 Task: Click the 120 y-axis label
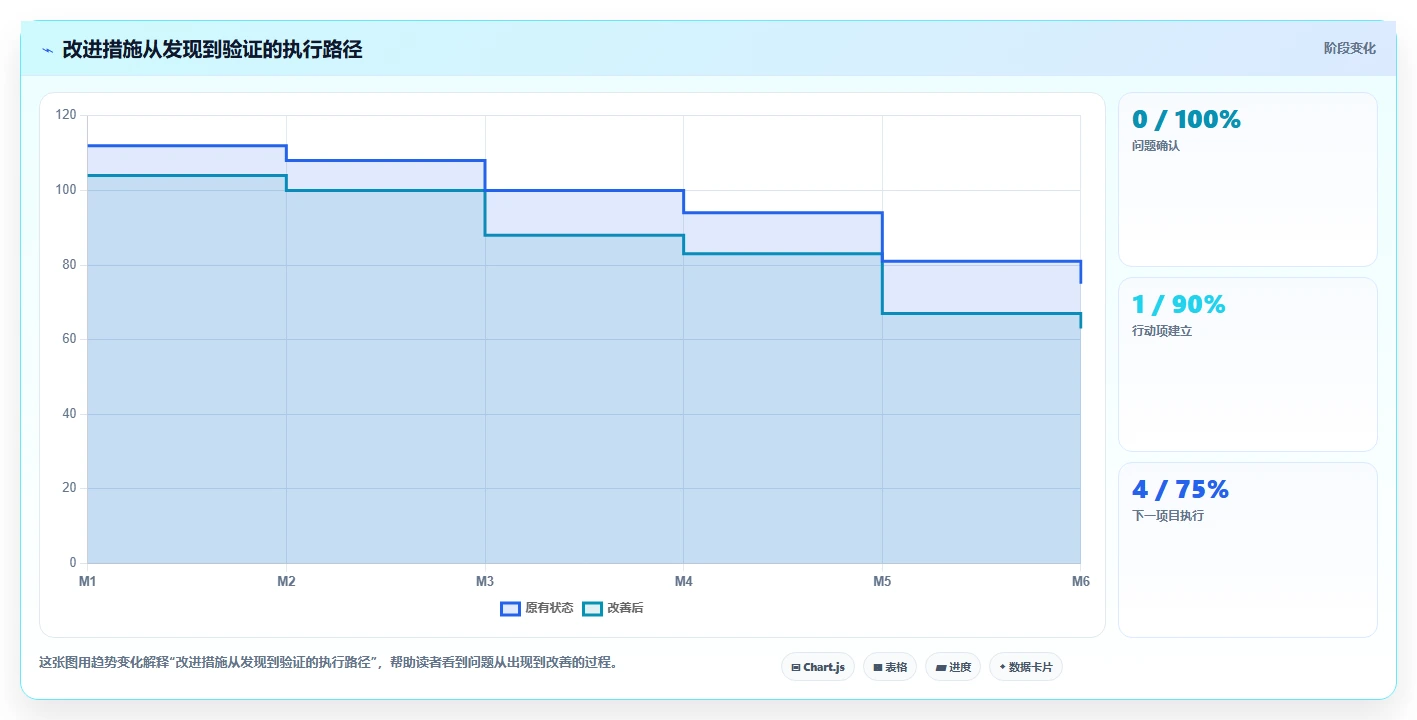coord(66,115)
